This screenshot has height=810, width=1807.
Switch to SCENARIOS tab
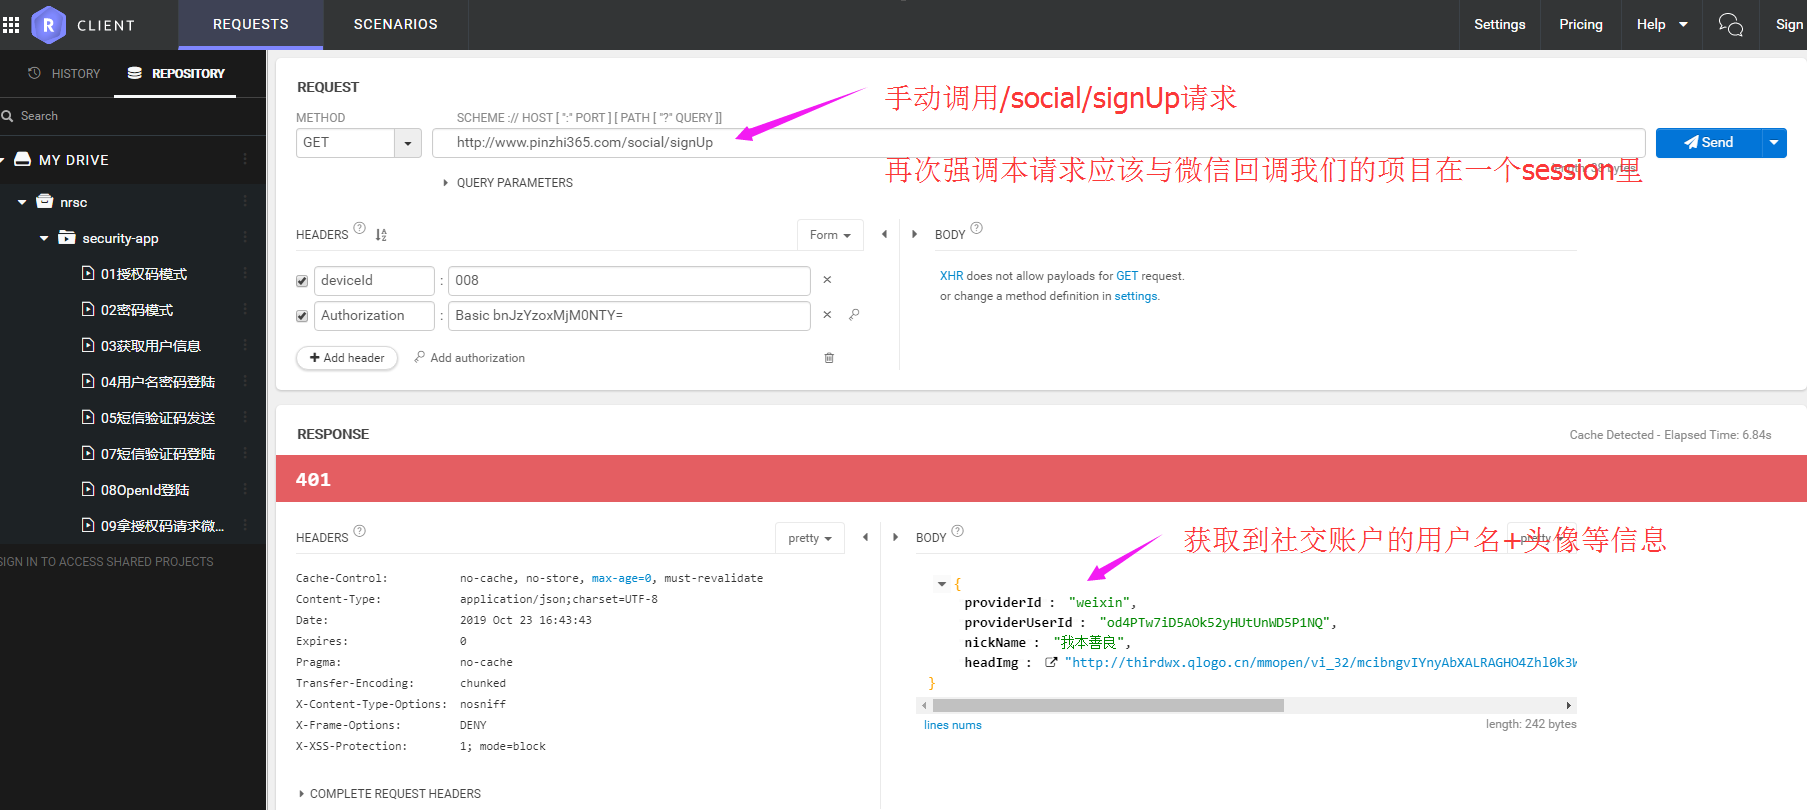tap(396, 24)
